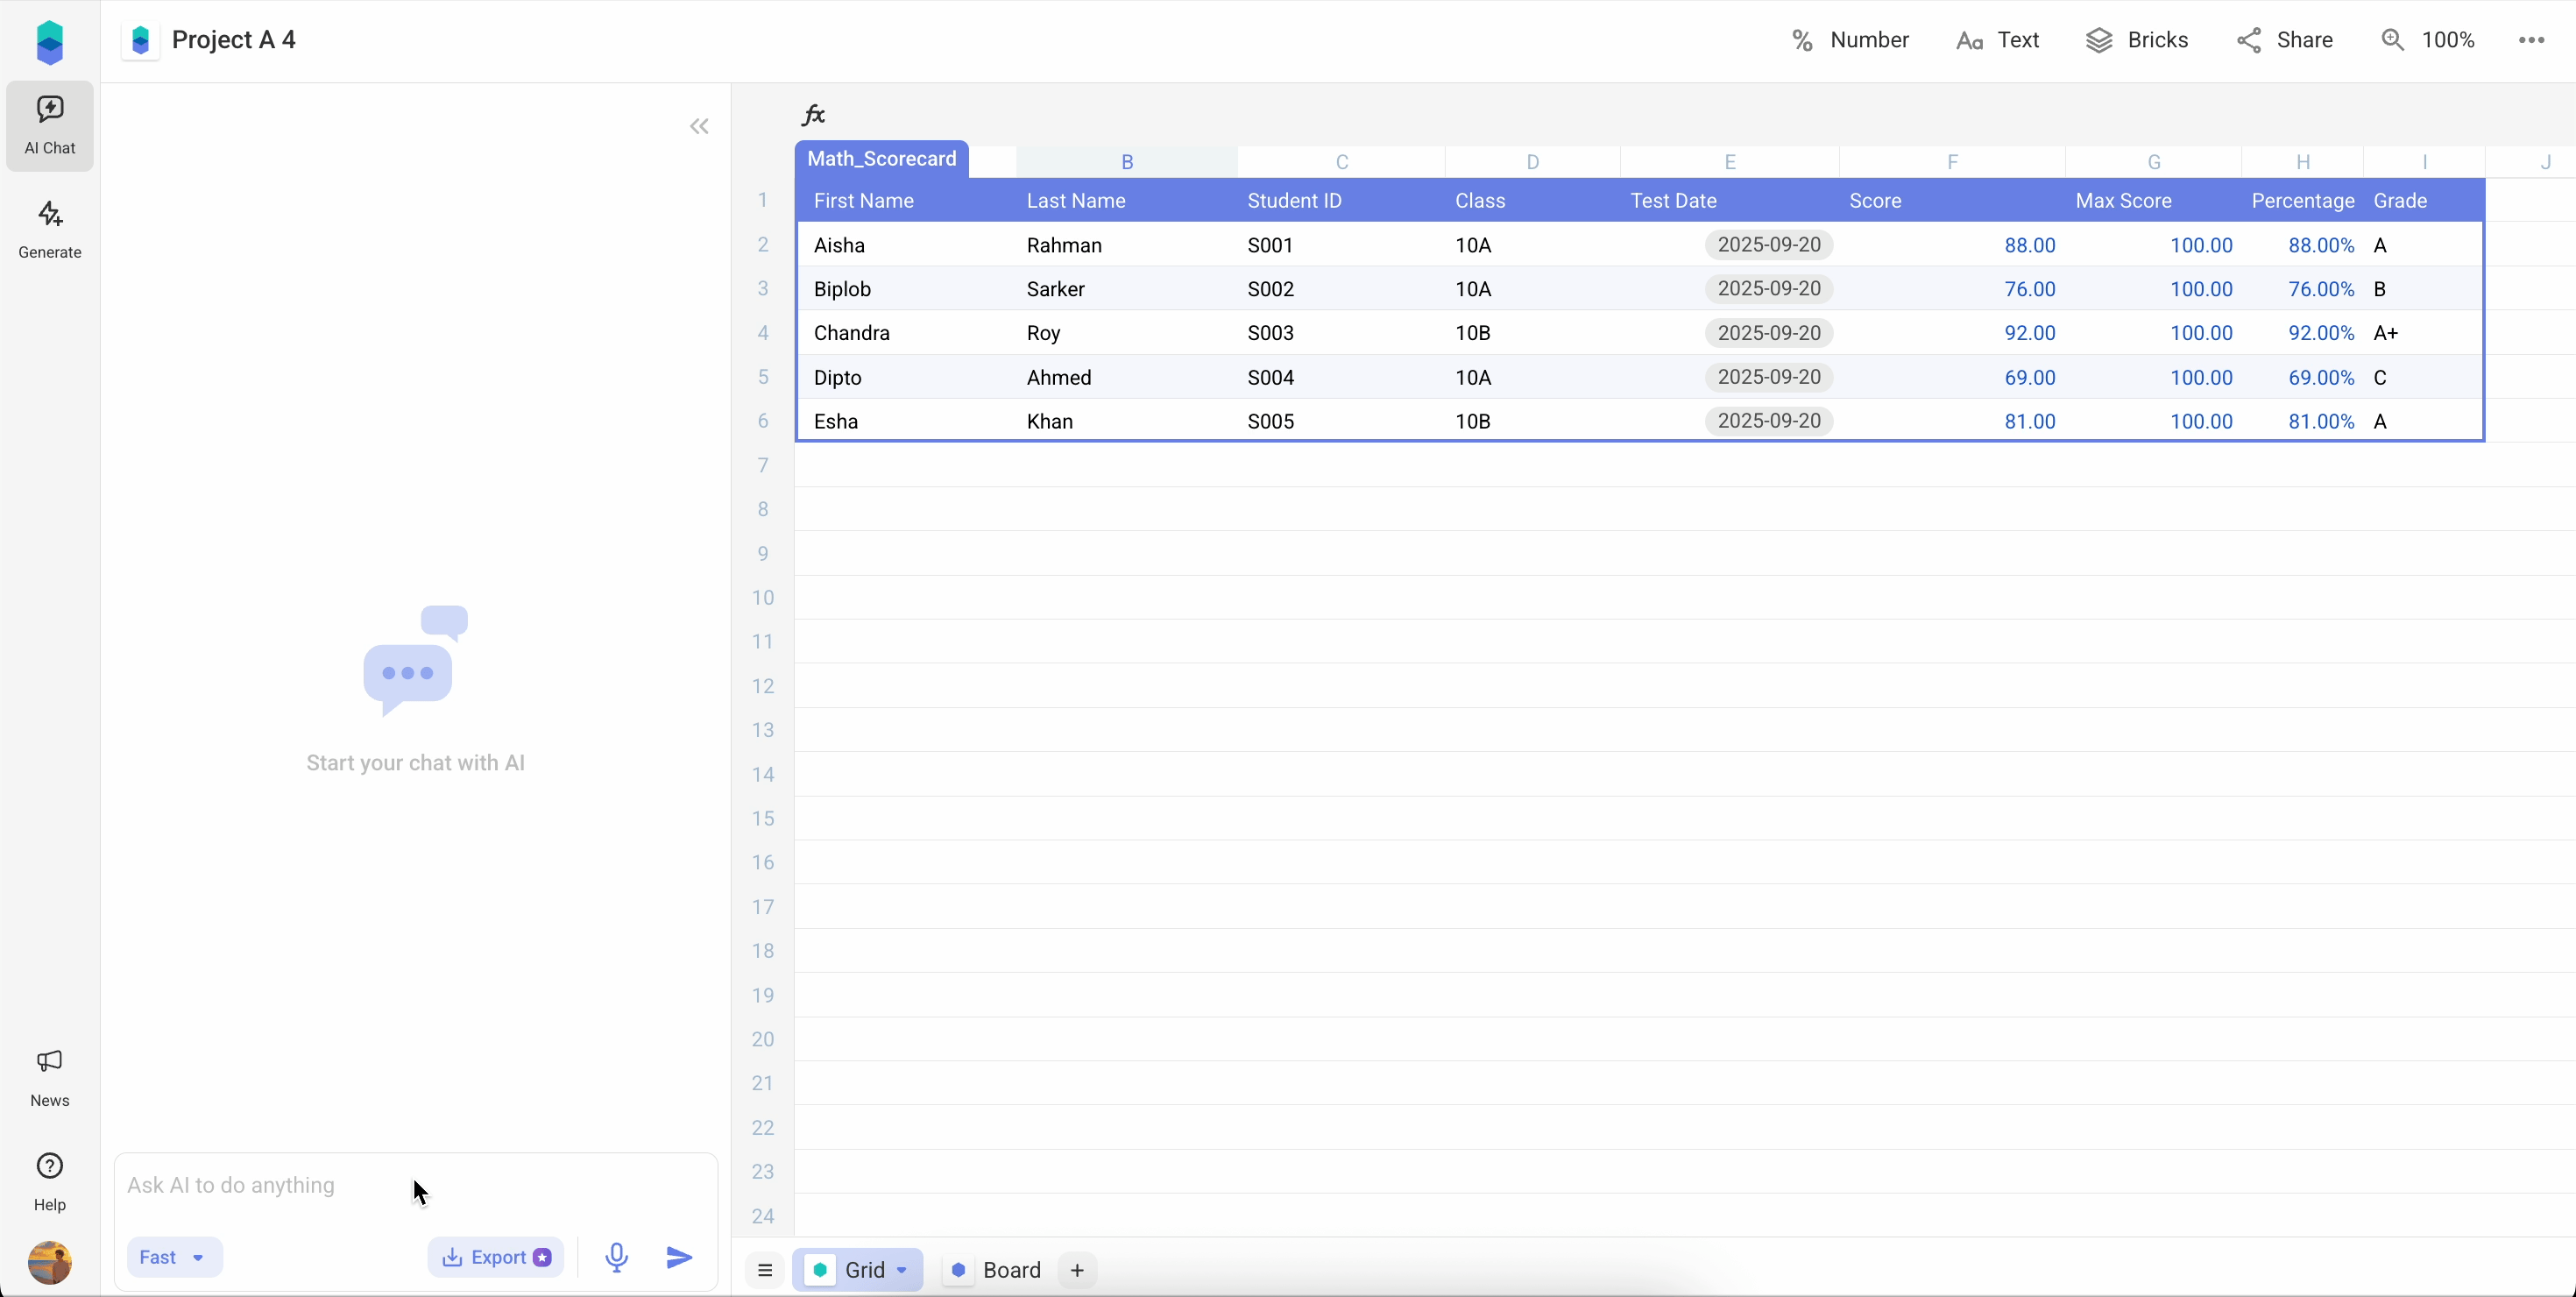Image resolution: width=2576 pixels, height=1297 pixels.
Task: Activate the voice input microphone
Action: pos(616,1257)
